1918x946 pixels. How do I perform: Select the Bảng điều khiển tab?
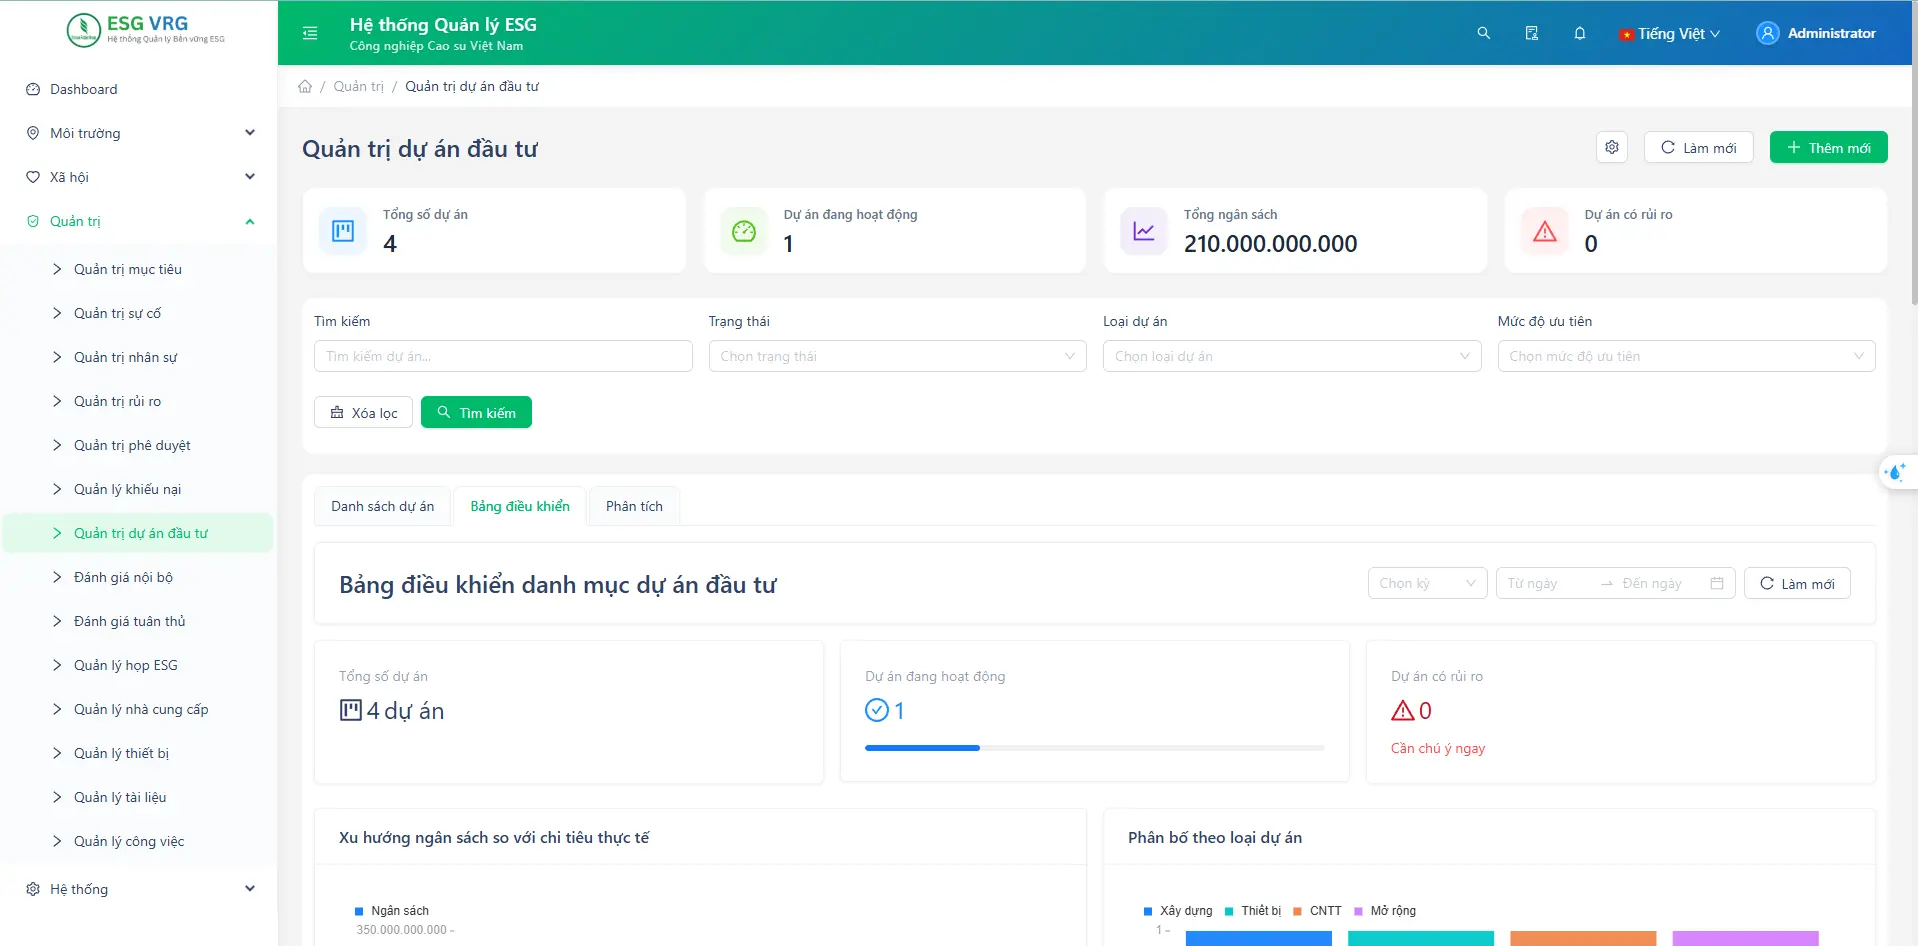coord(520,506)
